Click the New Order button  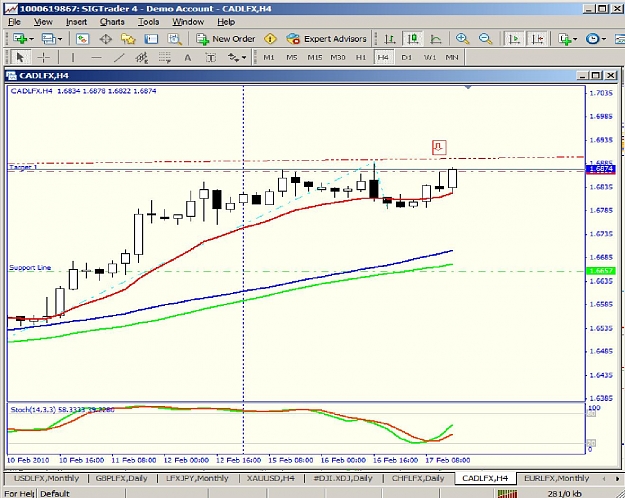pyautogui.click(x=226, y=39)
